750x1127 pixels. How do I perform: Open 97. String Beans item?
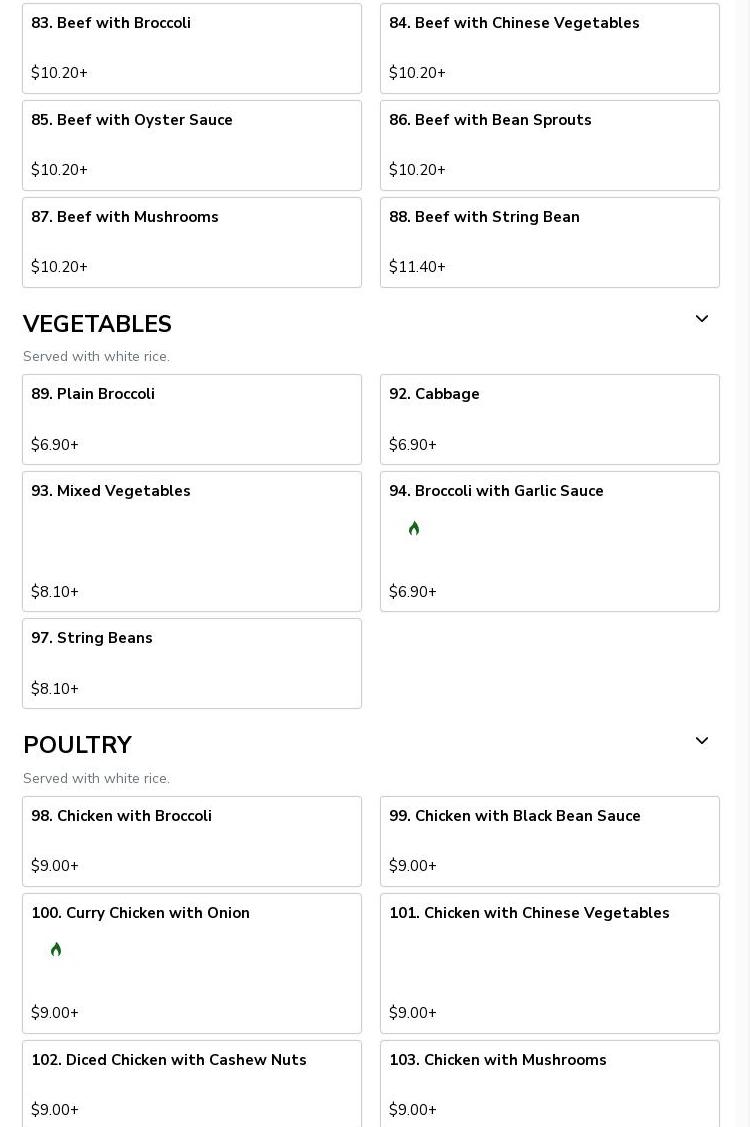coord(191,663)
